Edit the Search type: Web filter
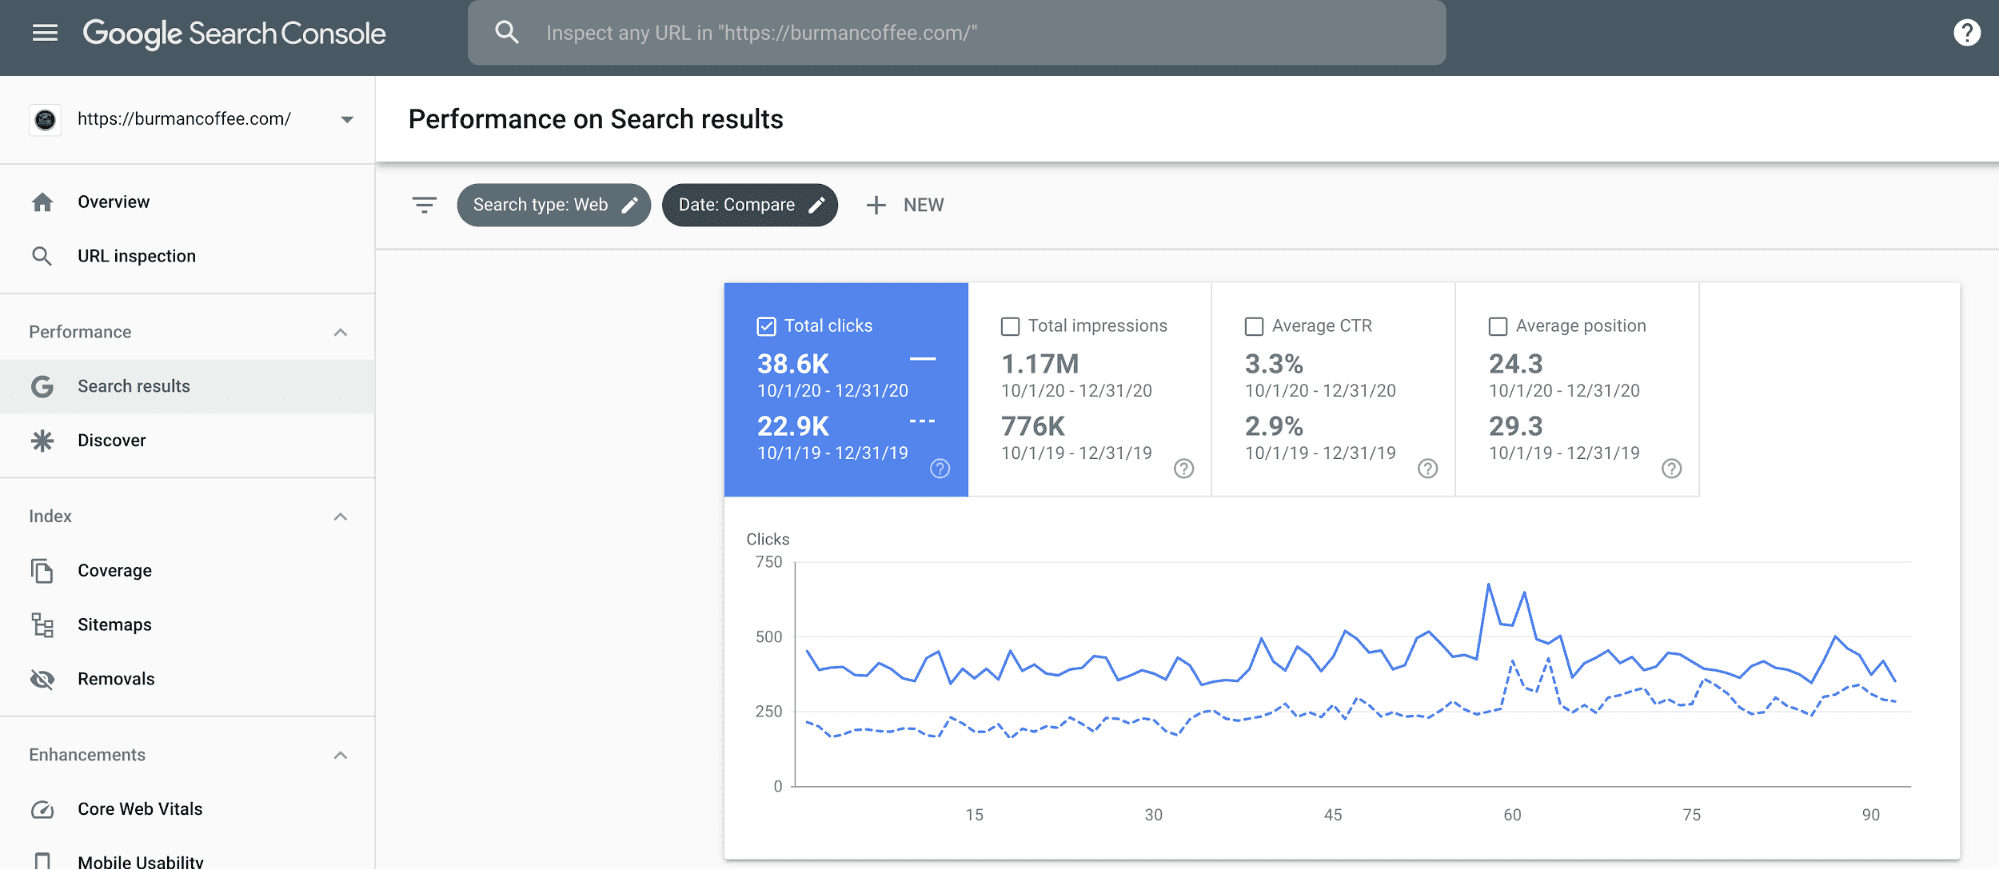This screenshot has height=870, width=1999. pos(554,205)
